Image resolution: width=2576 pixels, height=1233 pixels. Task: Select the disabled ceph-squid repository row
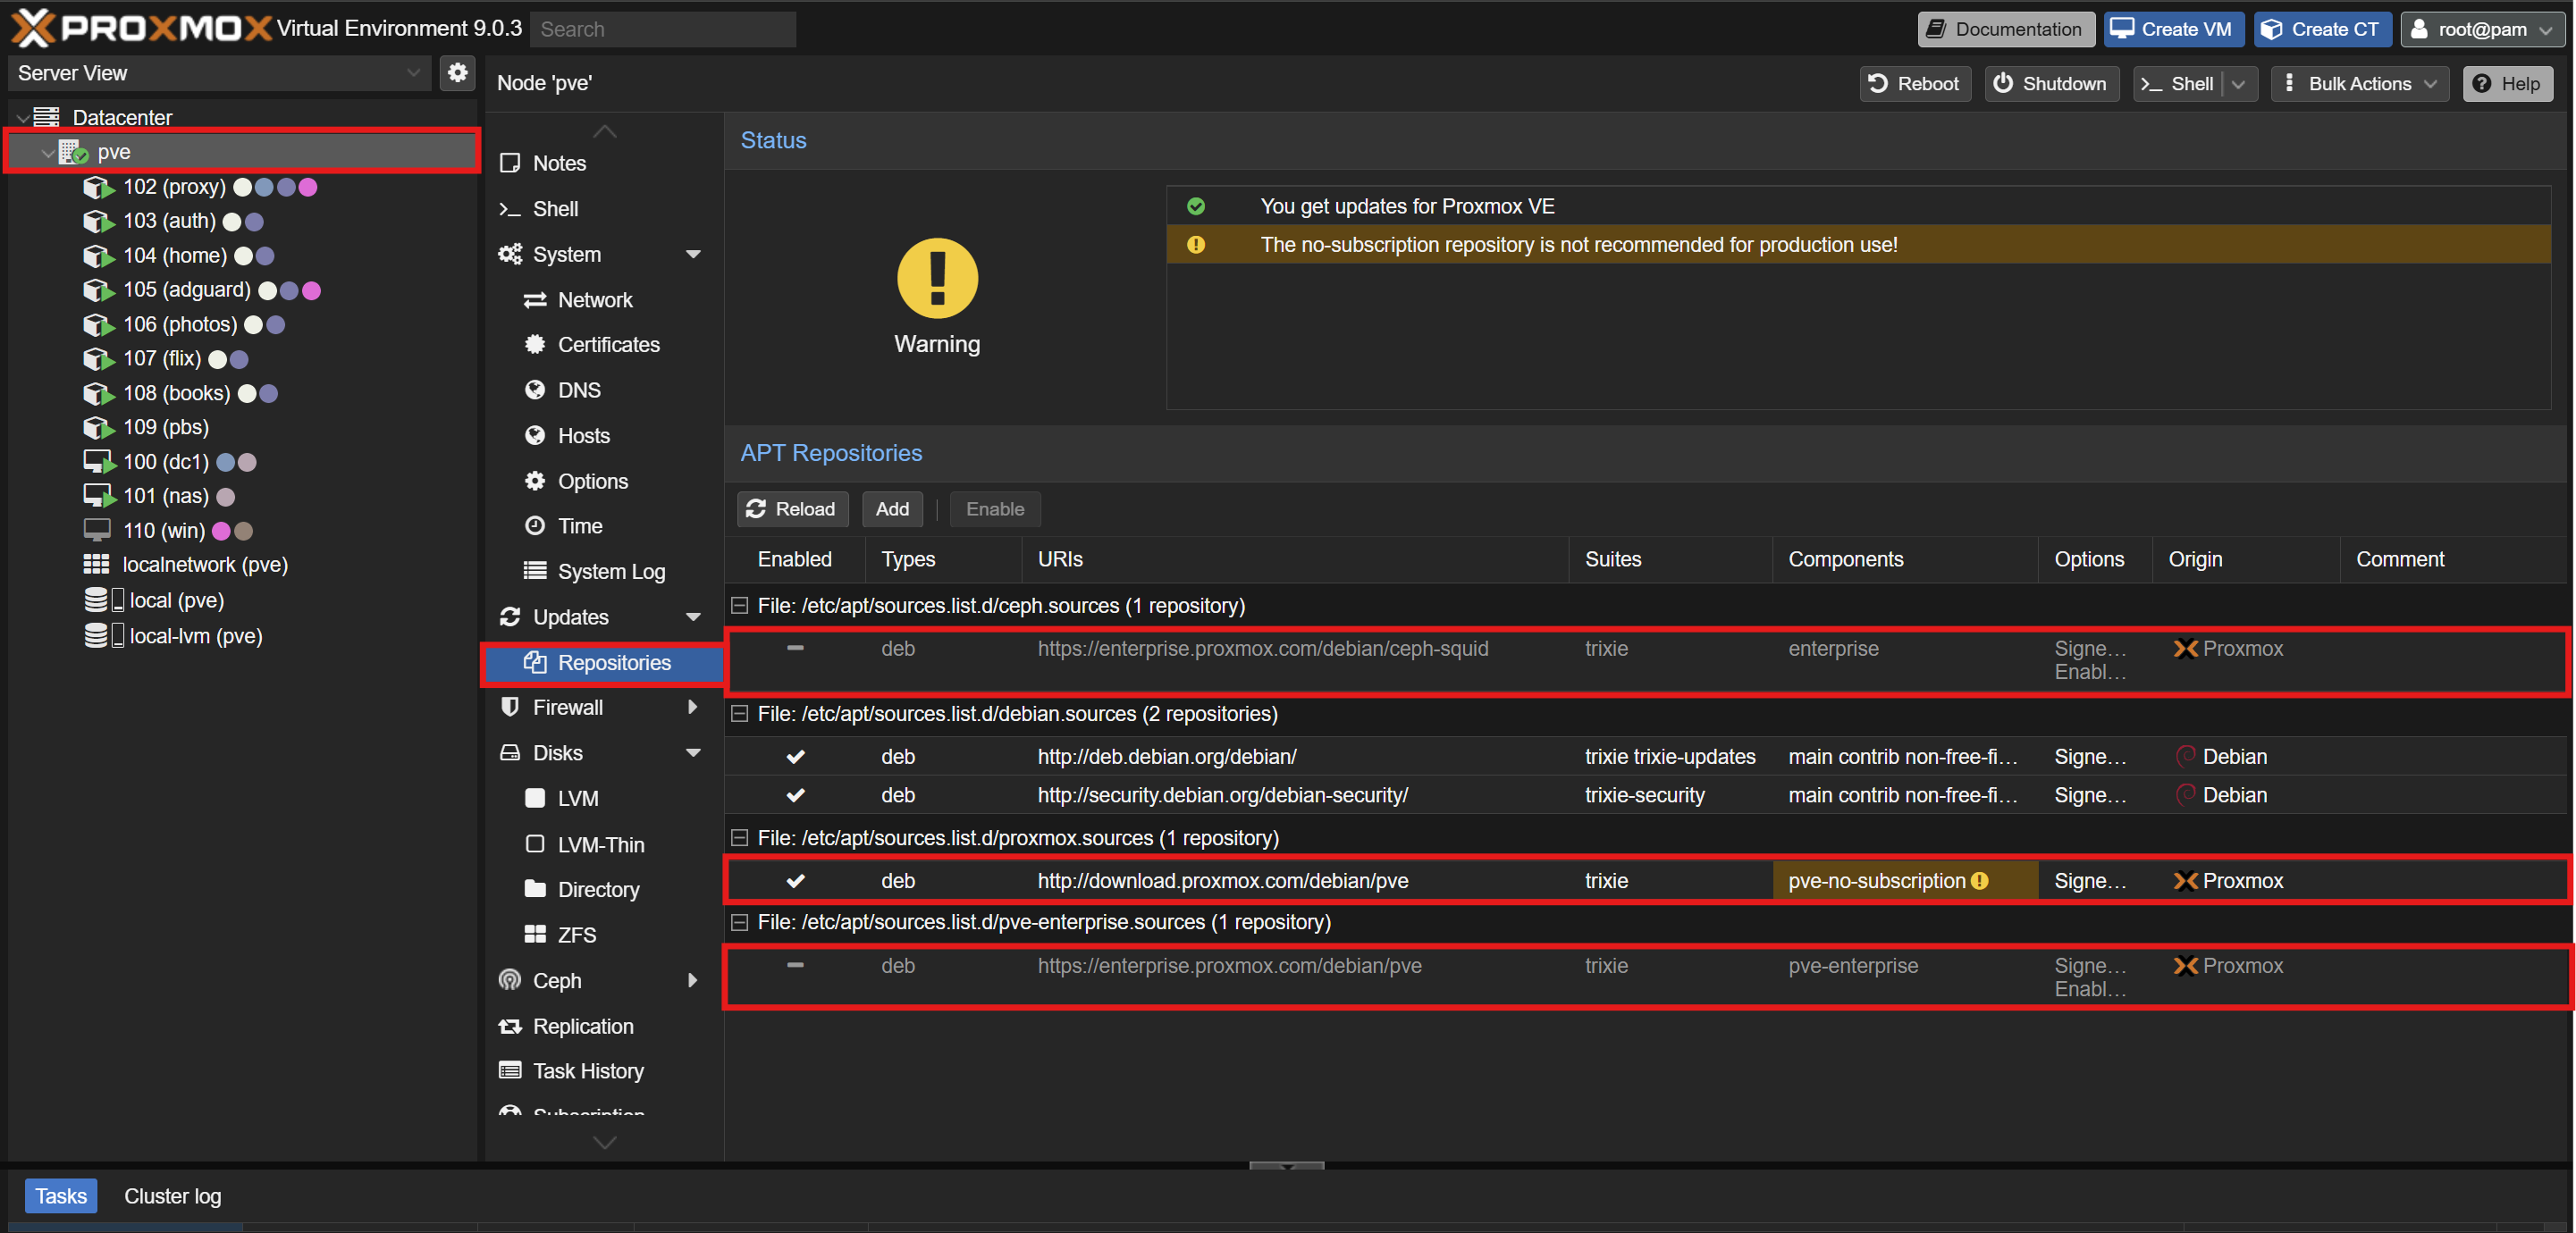(x=1262, y=649)
